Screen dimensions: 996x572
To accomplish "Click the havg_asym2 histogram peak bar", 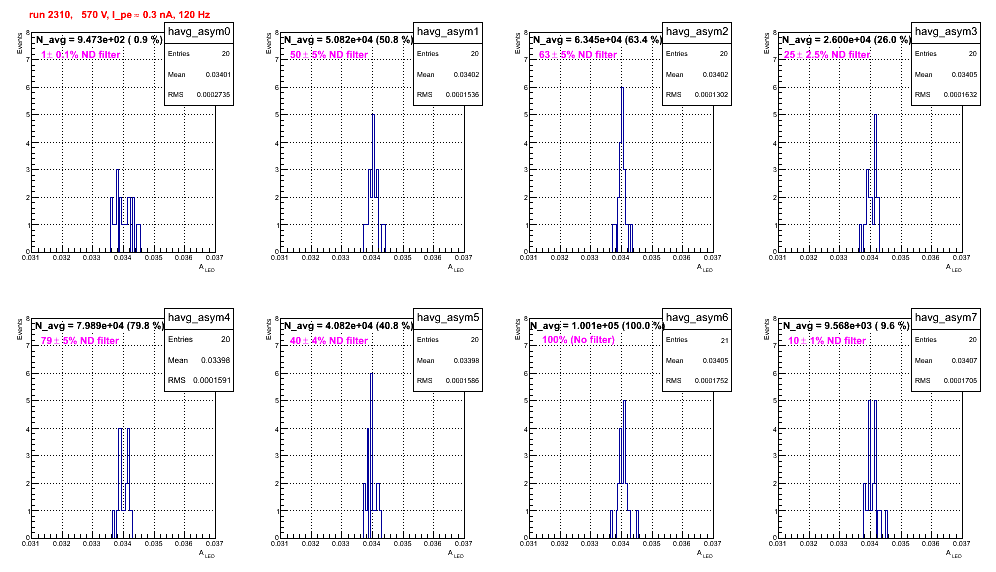I will click(x=622, y=170).
